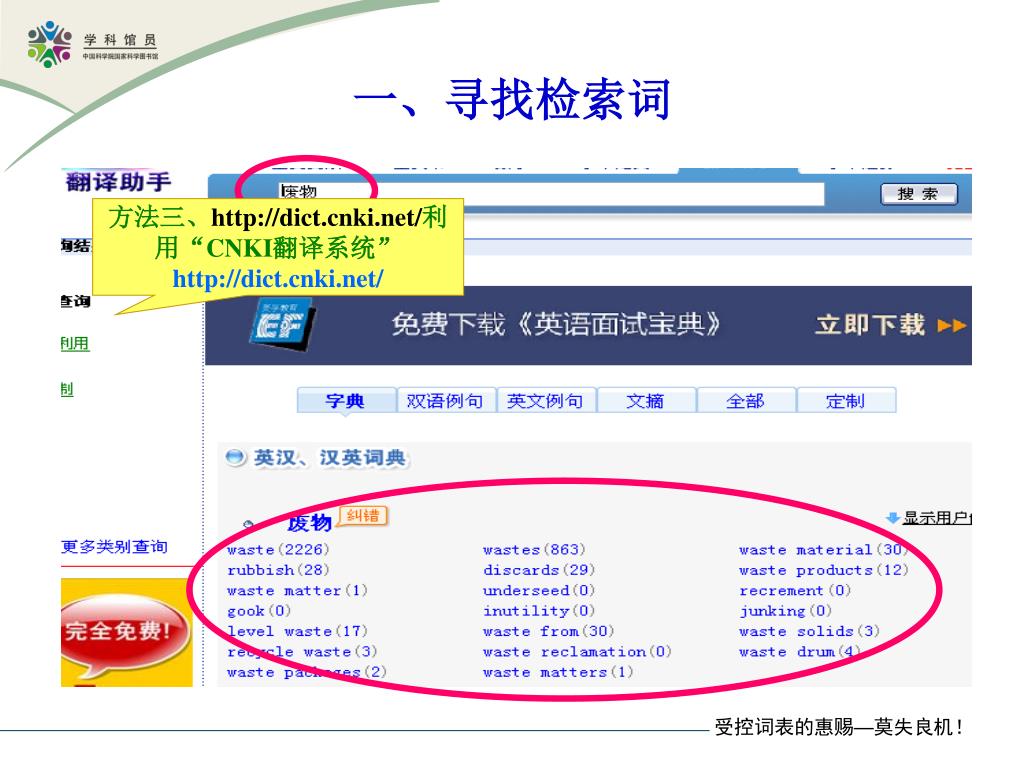Click the EF logo in banner
This screenshot has width=1024, height=768.
[281, 323]
